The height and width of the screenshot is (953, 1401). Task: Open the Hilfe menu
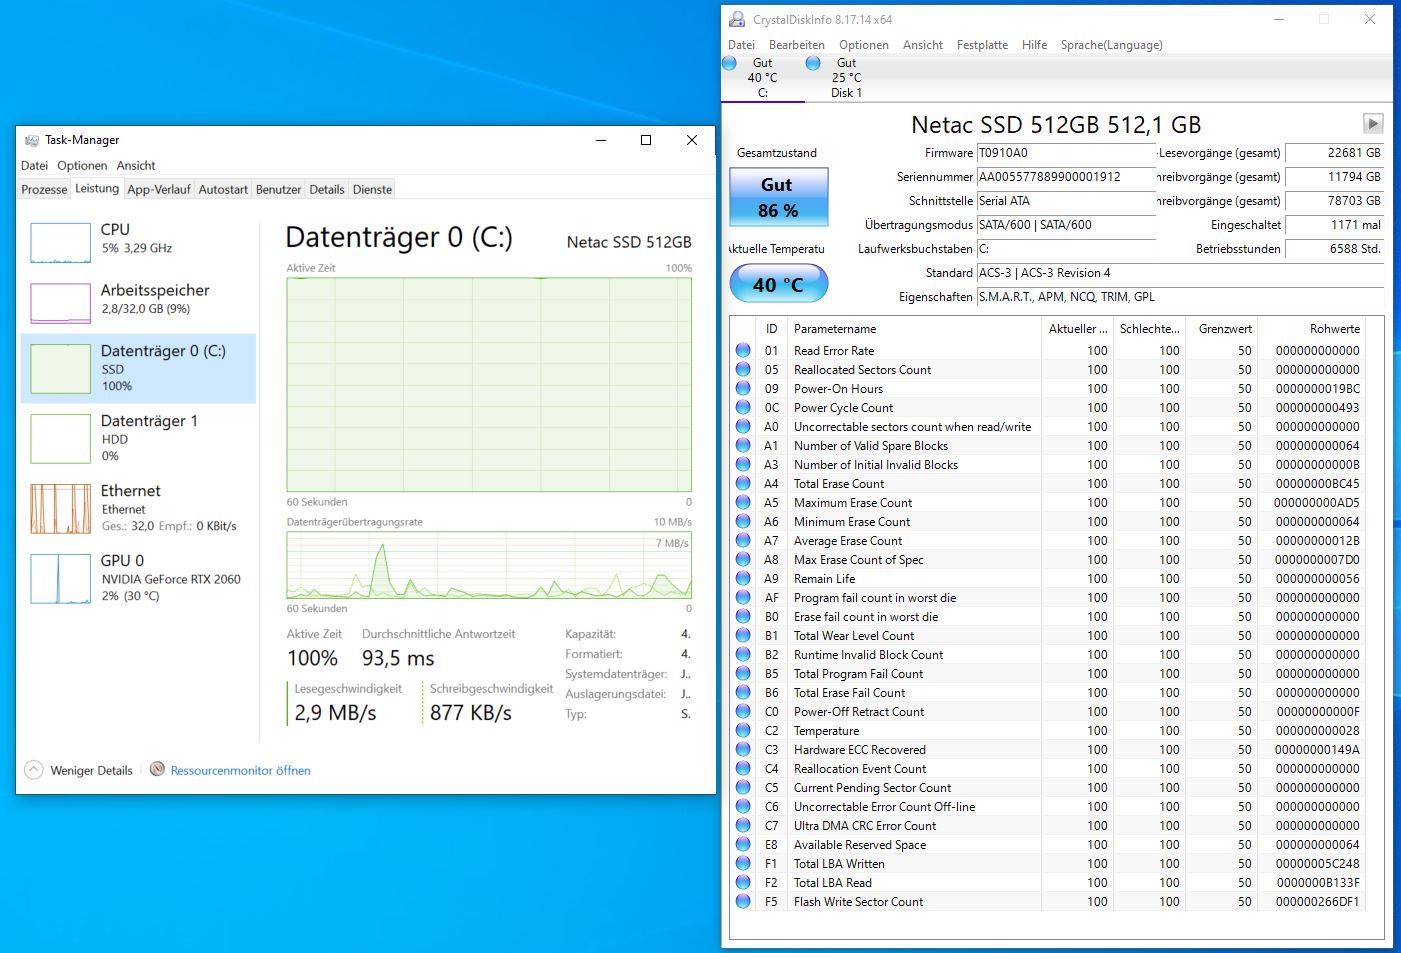1035,45
